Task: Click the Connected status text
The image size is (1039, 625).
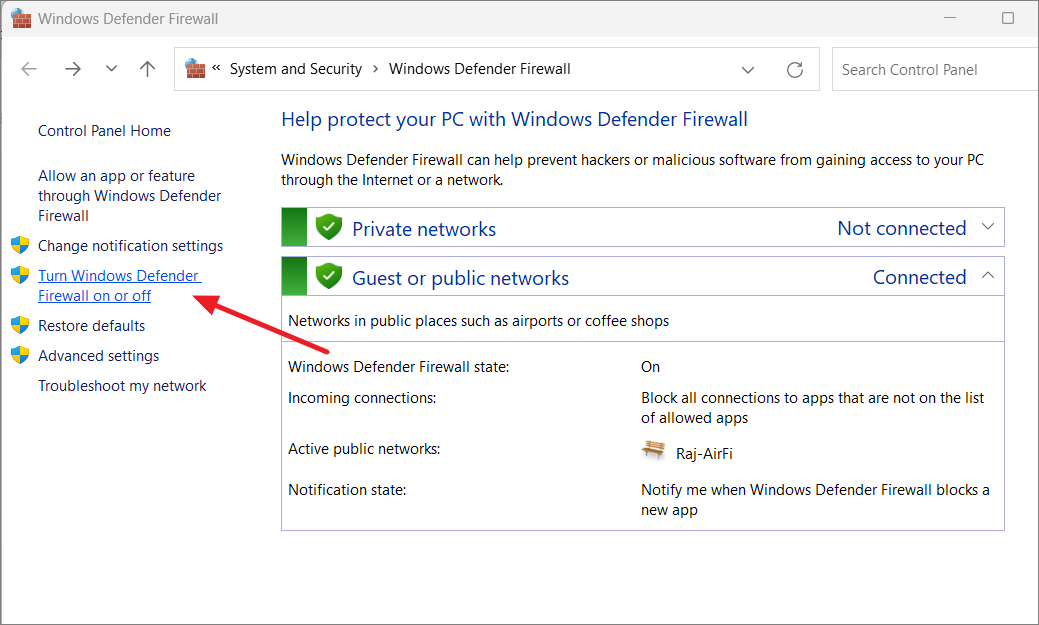Action: pyautogui.click(x=920, y=277)
